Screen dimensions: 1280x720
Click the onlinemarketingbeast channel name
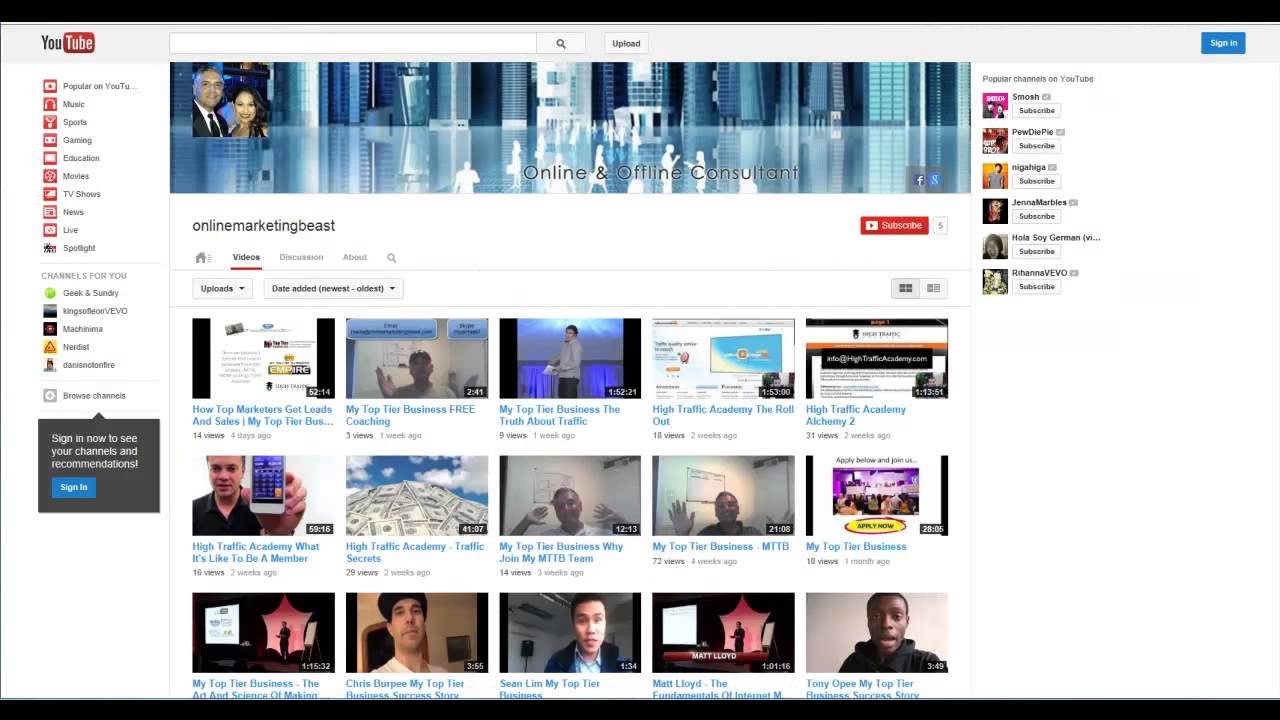(264, 226)
